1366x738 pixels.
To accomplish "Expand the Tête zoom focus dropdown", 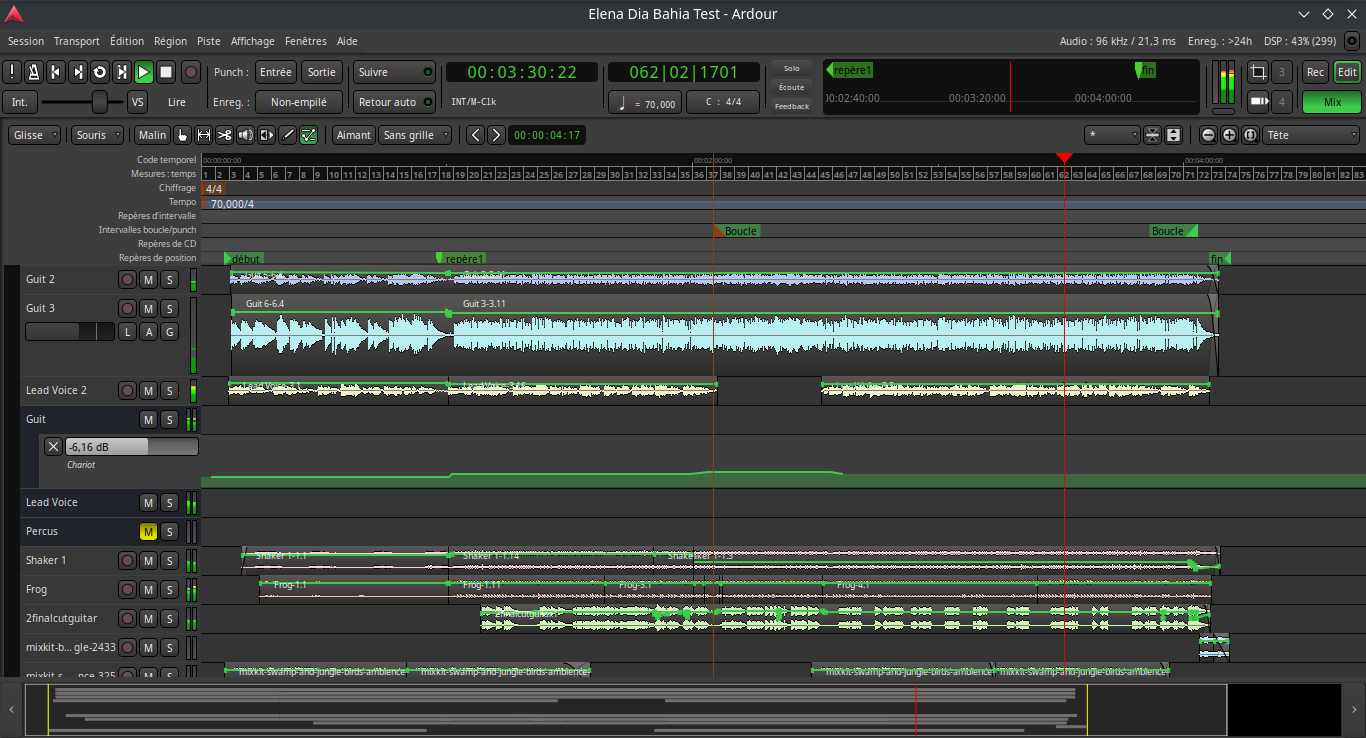I will pyautogui.click(x=1311, y=135).
